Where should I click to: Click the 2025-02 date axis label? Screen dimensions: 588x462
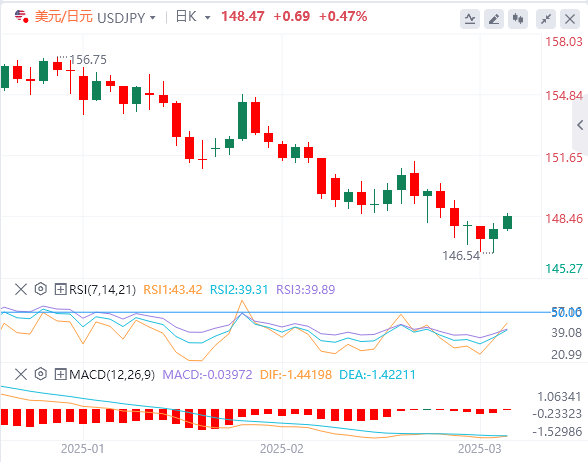pos(282,449)
